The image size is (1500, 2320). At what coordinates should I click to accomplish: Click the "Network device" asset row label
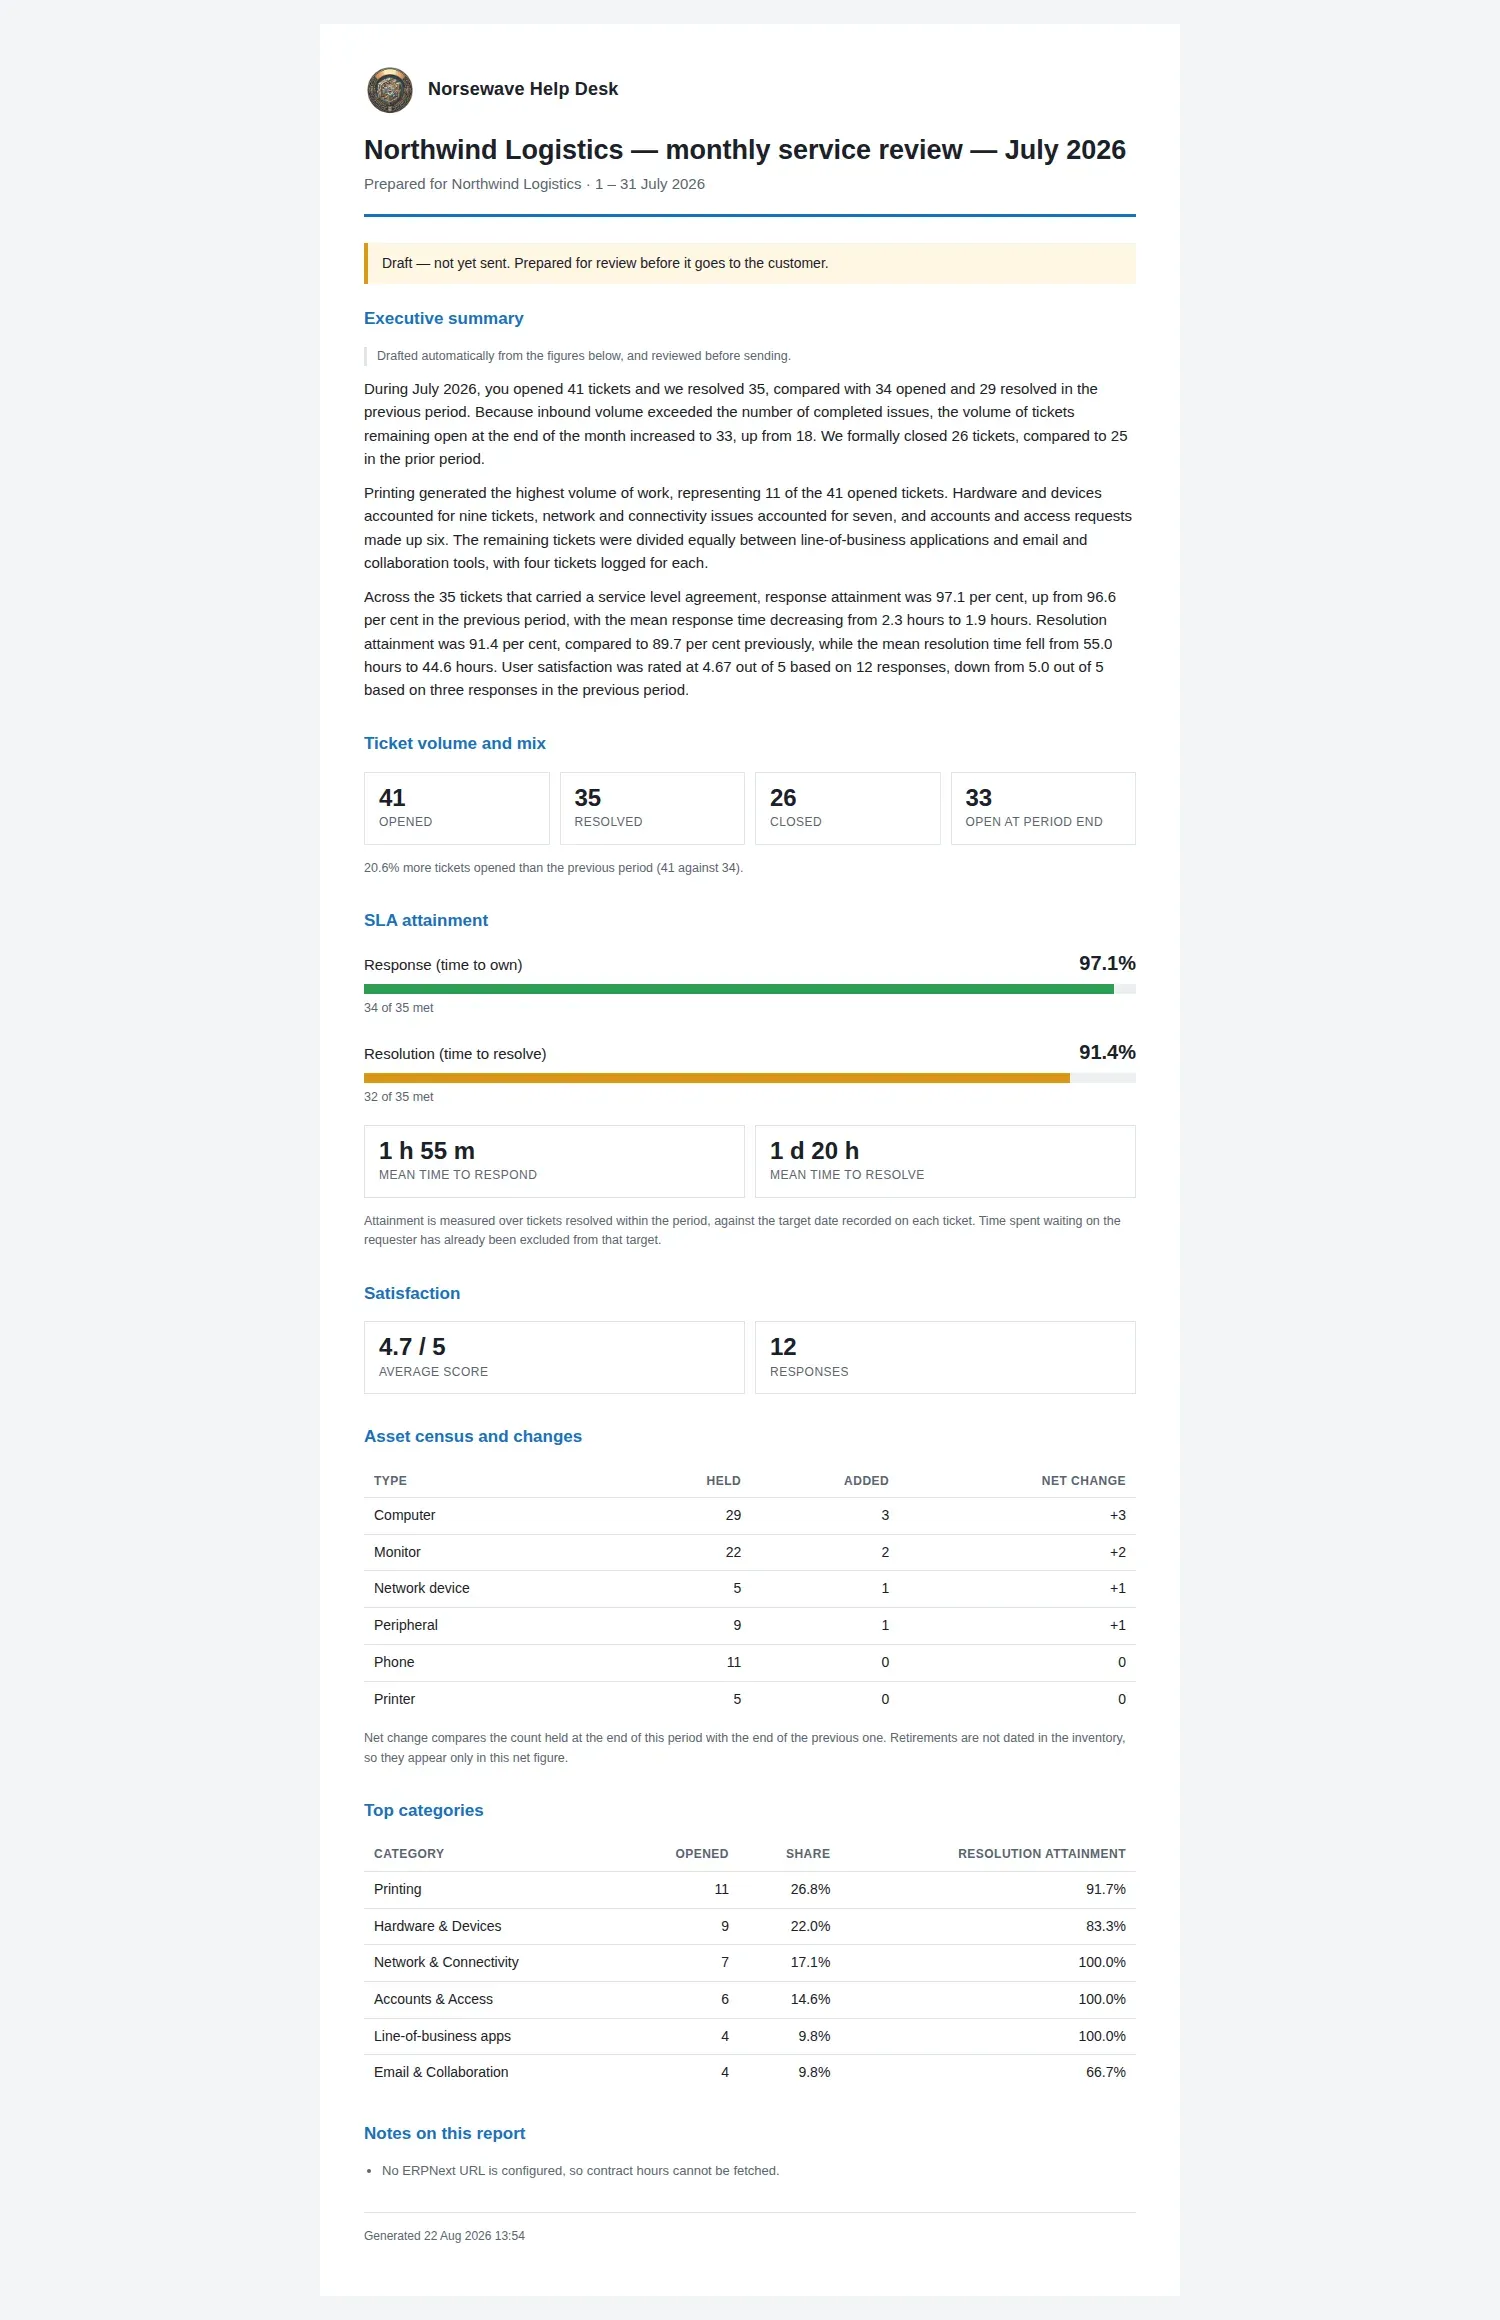(421, 1588)
